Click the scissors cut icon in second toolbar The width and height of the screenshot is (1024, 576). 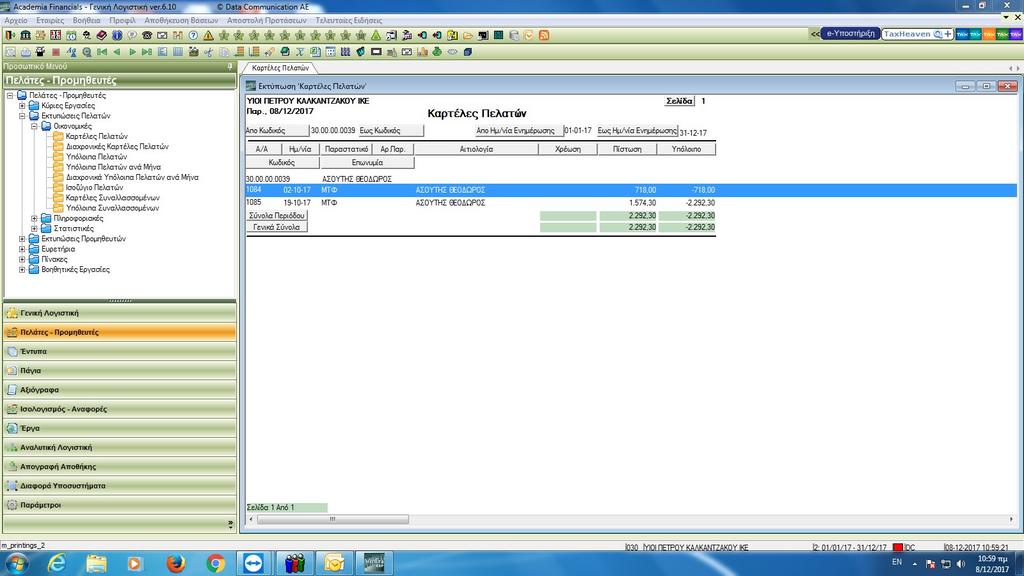click(x=208, y=52)
